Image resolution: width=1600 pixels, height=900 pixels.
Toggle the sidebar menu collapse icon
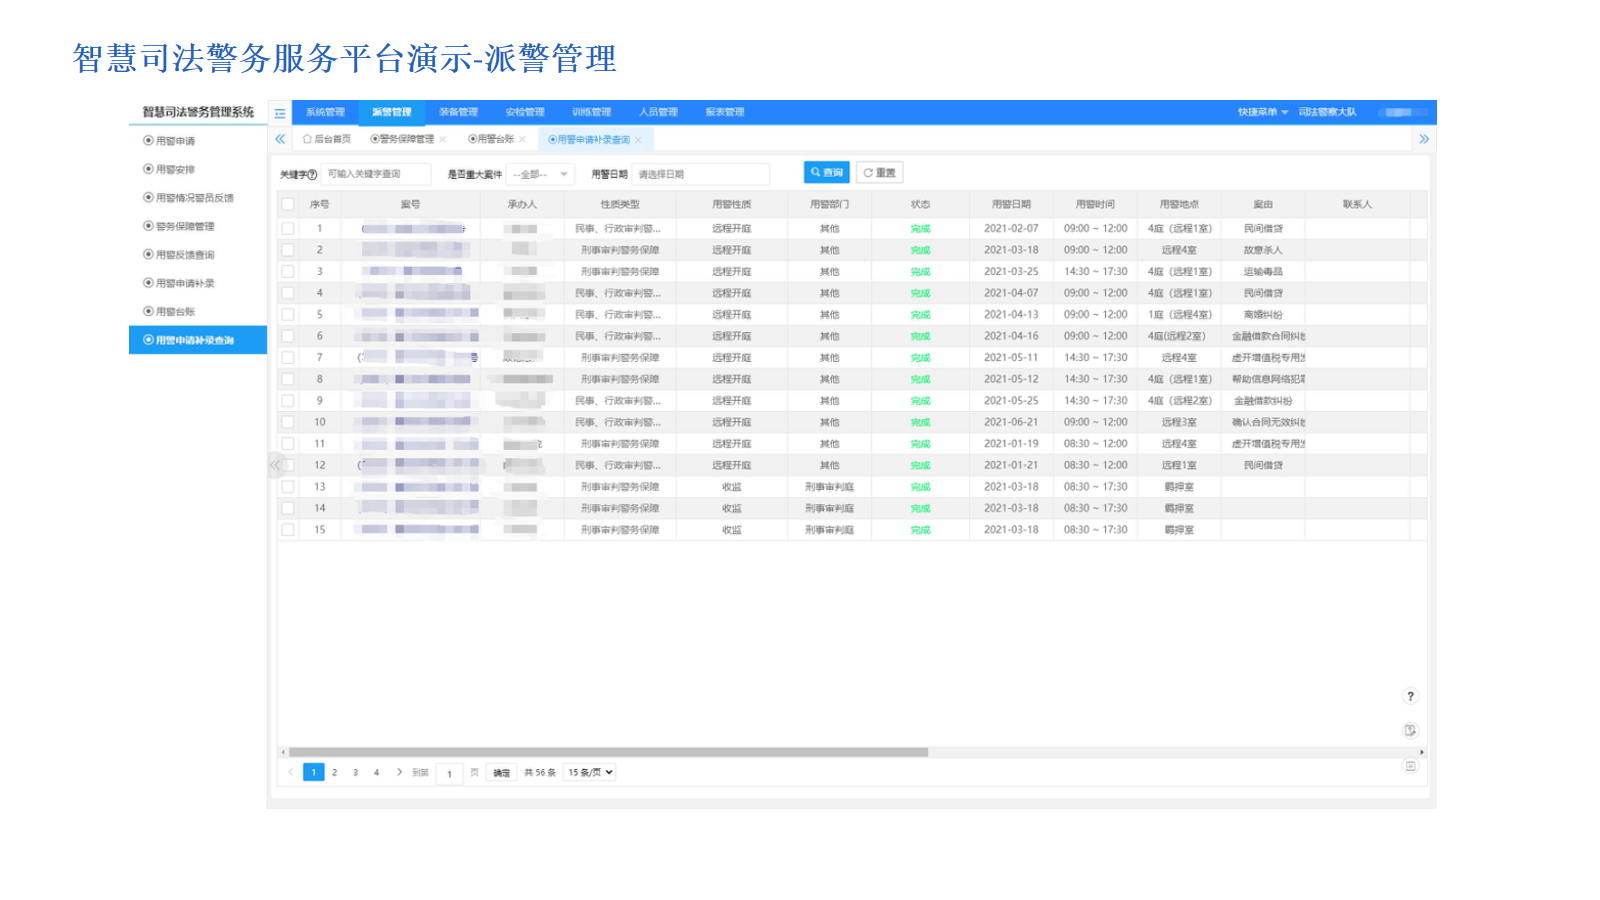tap(280, 113)
